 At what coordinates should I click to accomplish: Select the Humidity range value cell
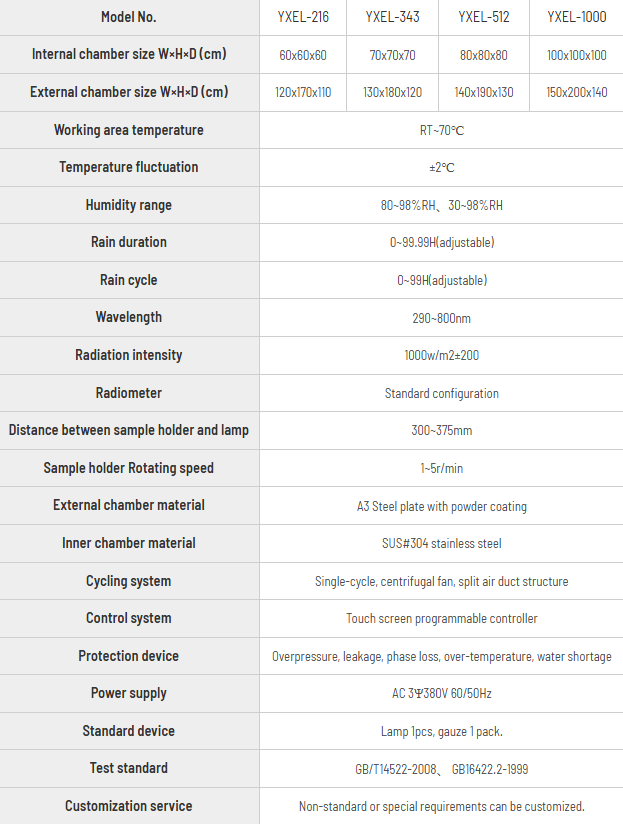click(x=442, y=205)
